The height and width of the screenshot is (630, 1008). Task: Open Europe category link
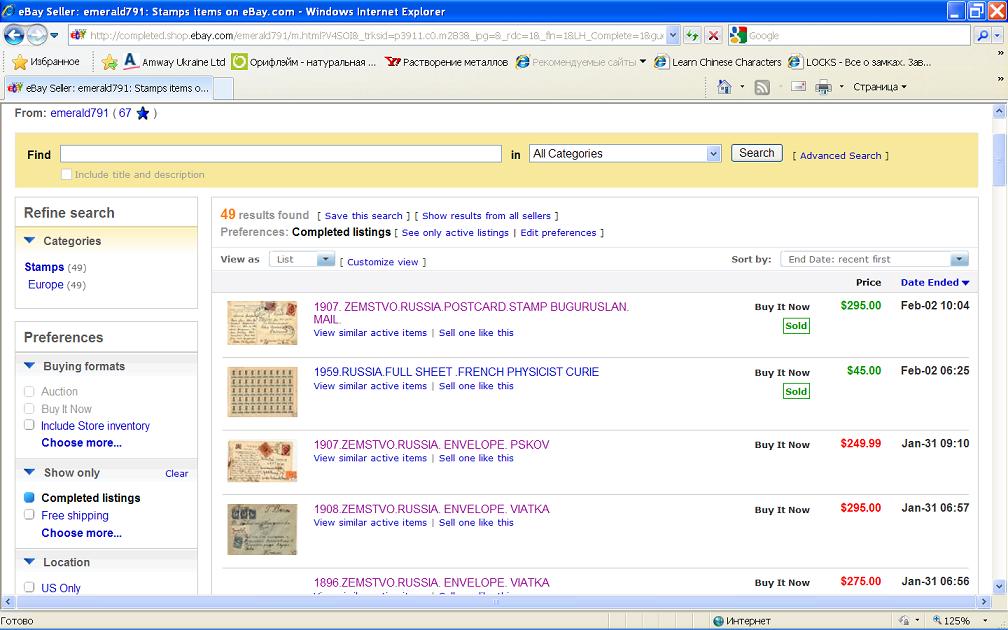[46, 284]
